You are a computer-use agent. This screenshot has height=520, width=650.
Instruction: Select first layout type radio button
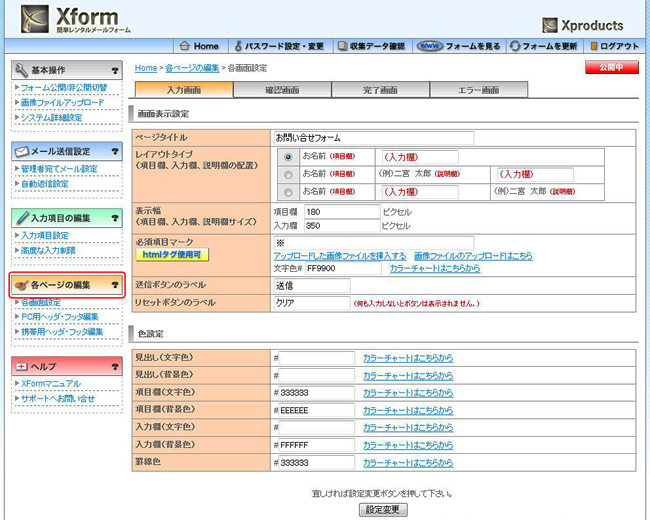[x=288, y=157]
